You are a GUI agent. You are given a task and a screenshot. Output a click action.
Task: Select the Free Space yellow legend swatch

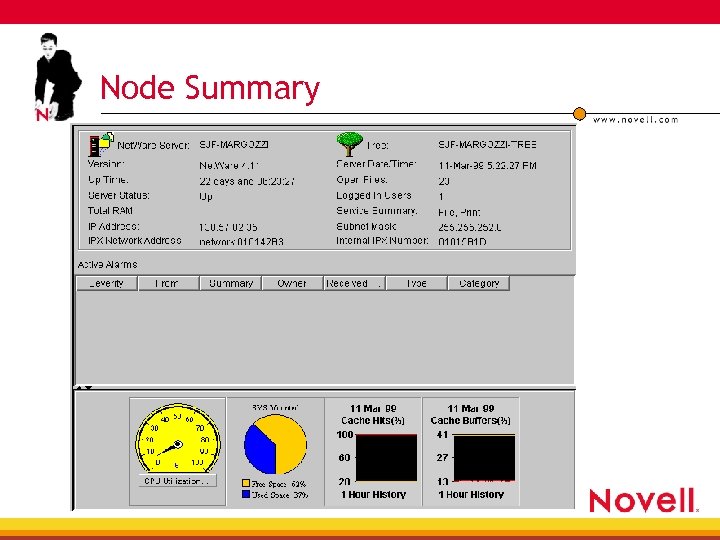246,483
